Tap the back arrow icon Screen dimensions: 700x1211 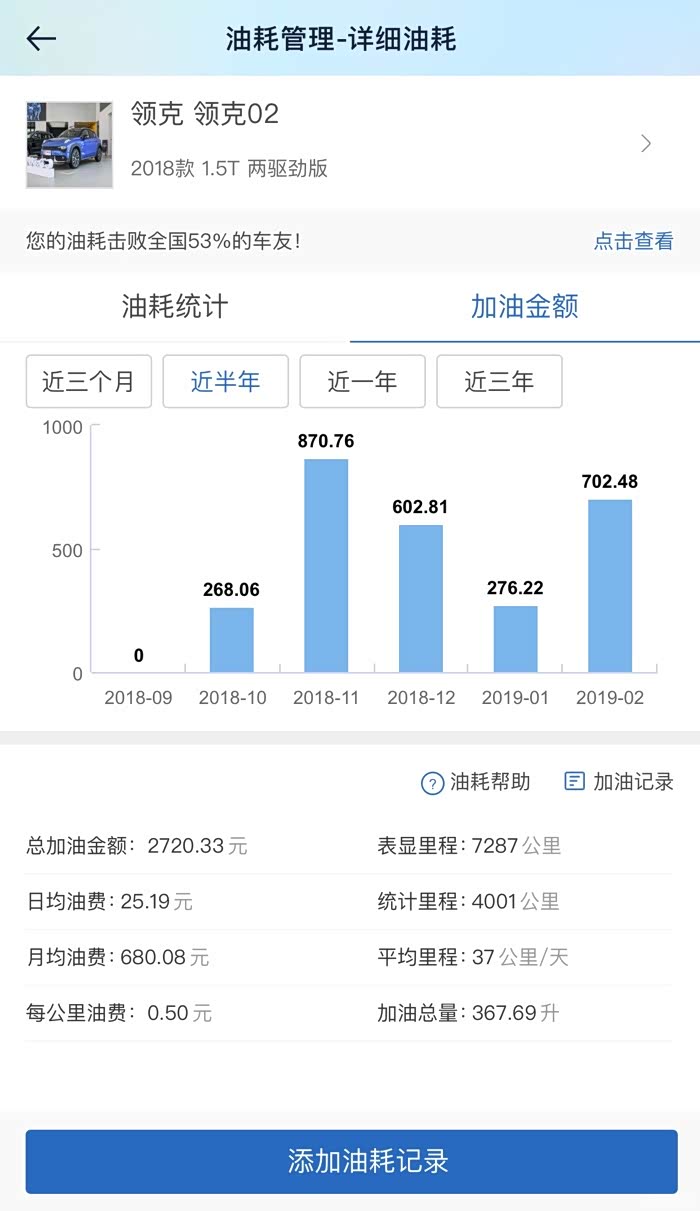(41, 39)
